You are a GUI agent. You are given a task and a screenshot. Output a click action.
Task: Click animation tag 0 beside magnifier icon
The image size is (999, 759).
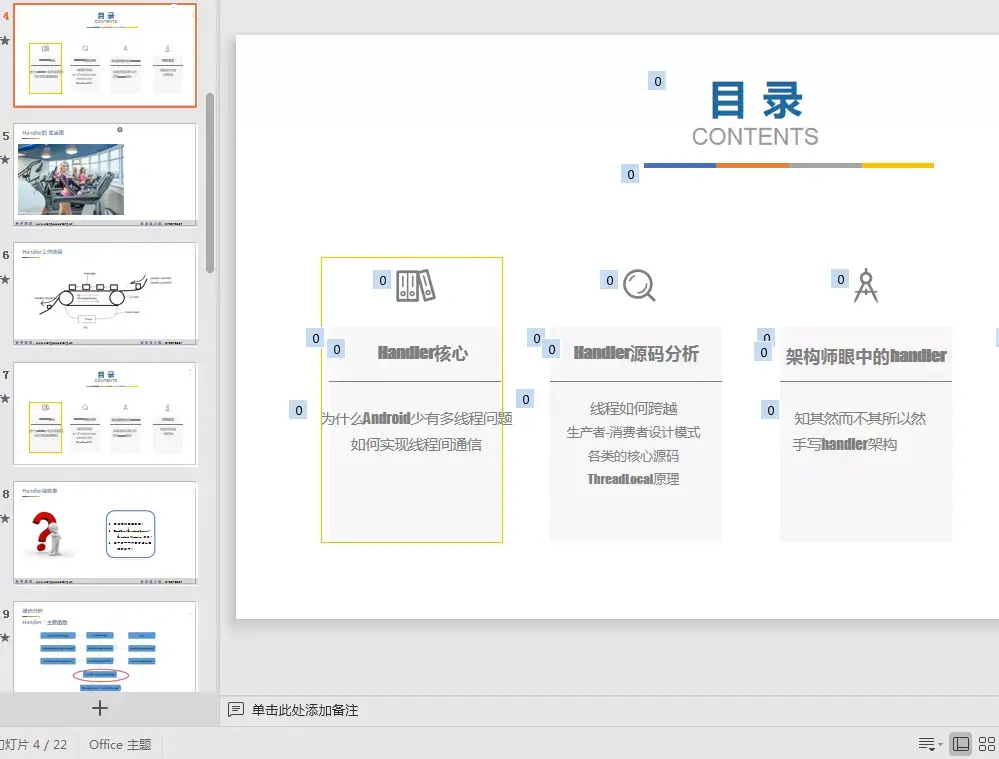610,280
